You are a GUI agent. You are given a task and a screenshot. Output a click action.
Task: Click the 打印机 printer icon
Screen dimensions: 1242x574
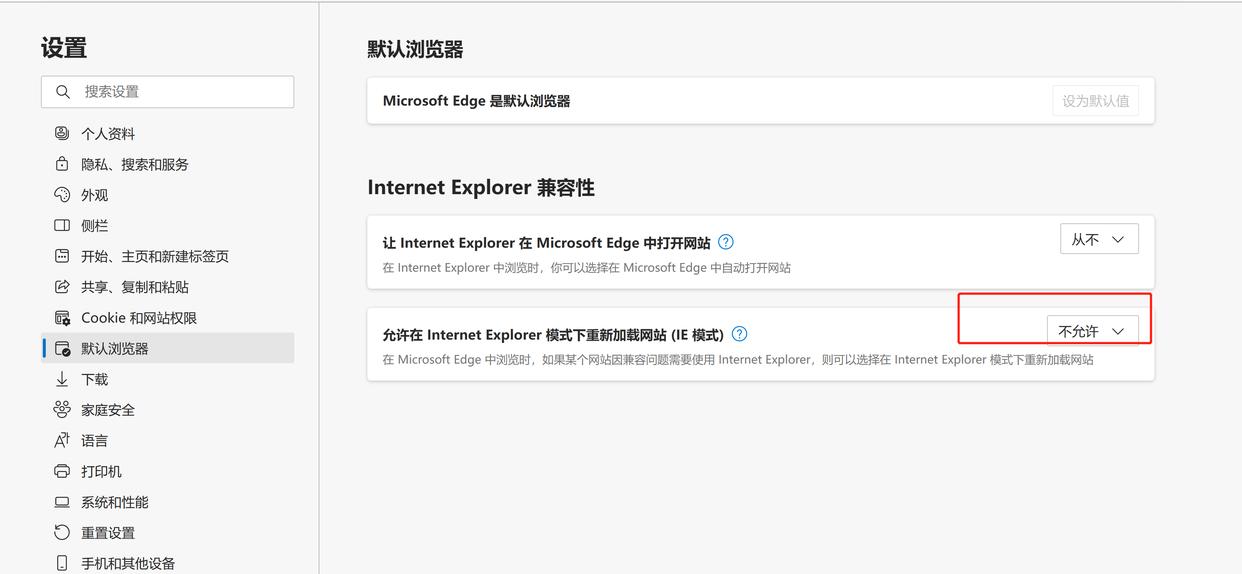coord(62,471)
